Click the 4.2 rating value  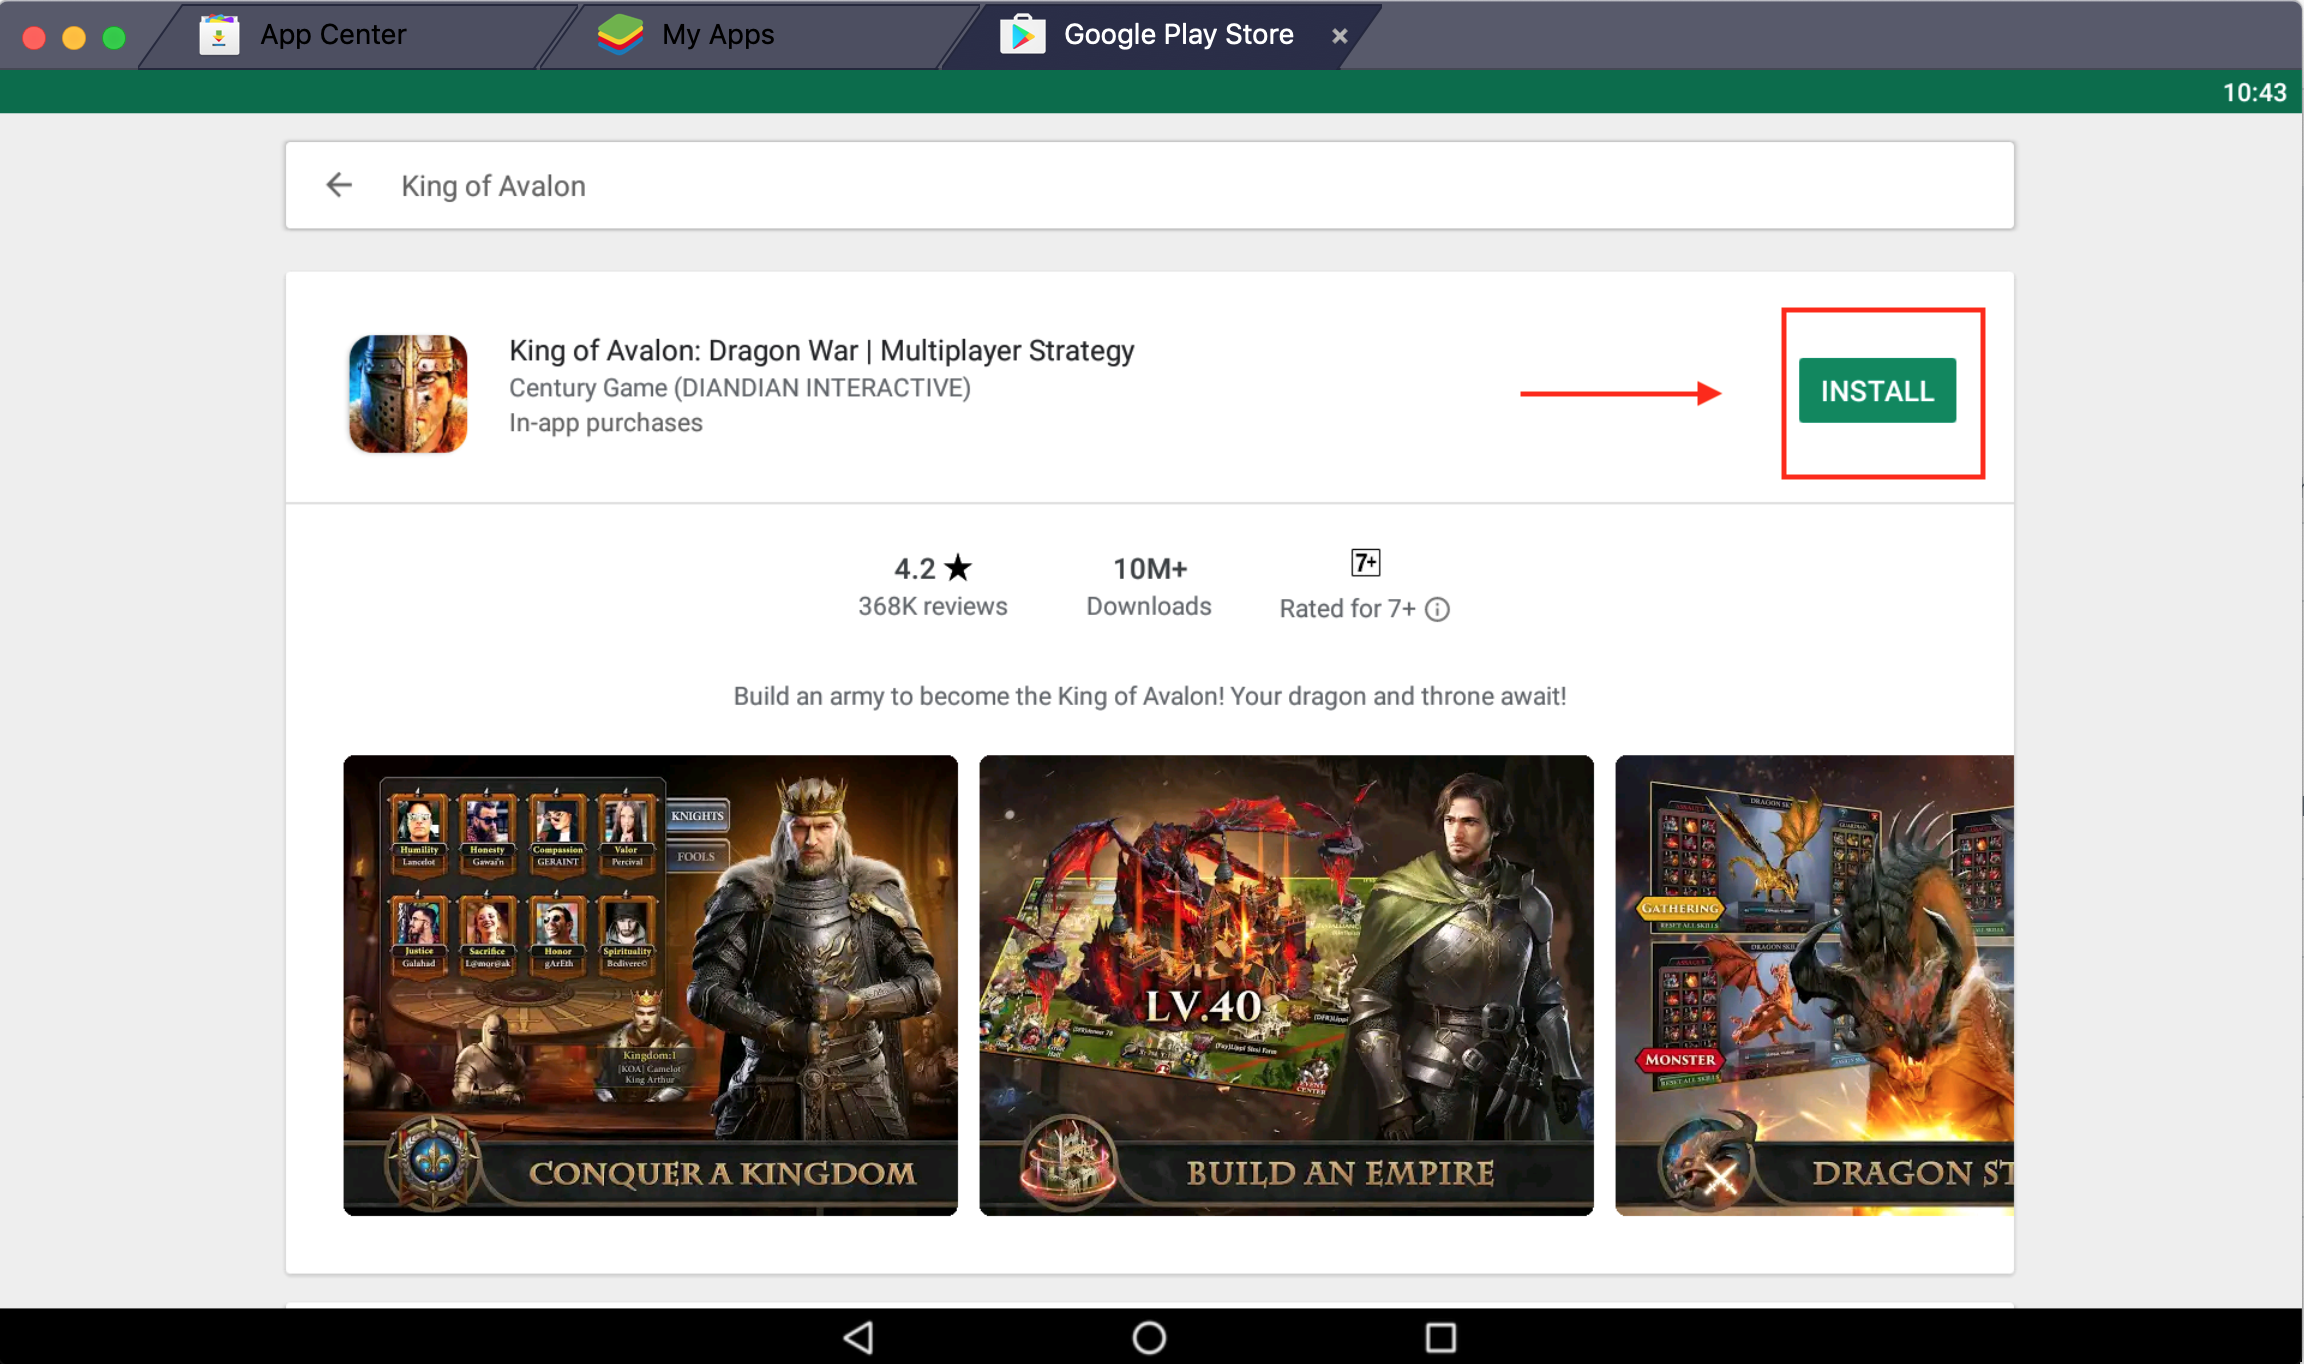pos(915,568)
